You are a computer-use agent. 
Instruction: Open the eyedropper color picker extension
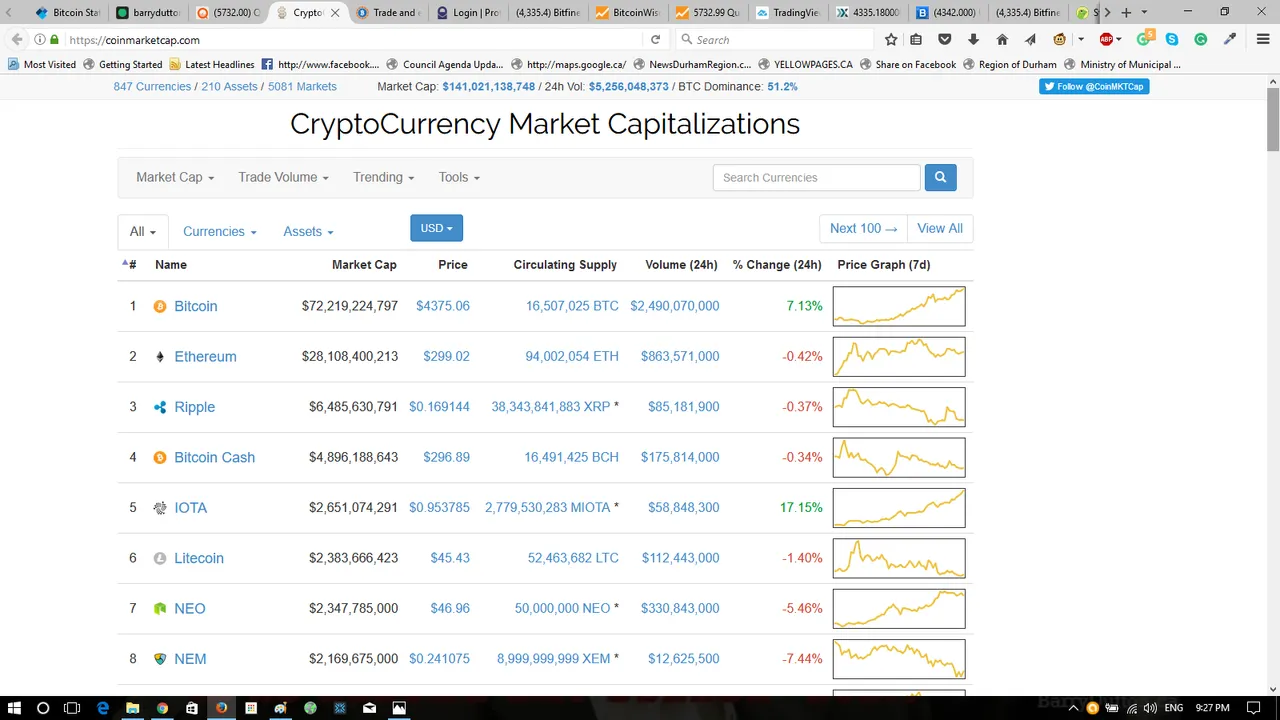(x=1231, y=40)
